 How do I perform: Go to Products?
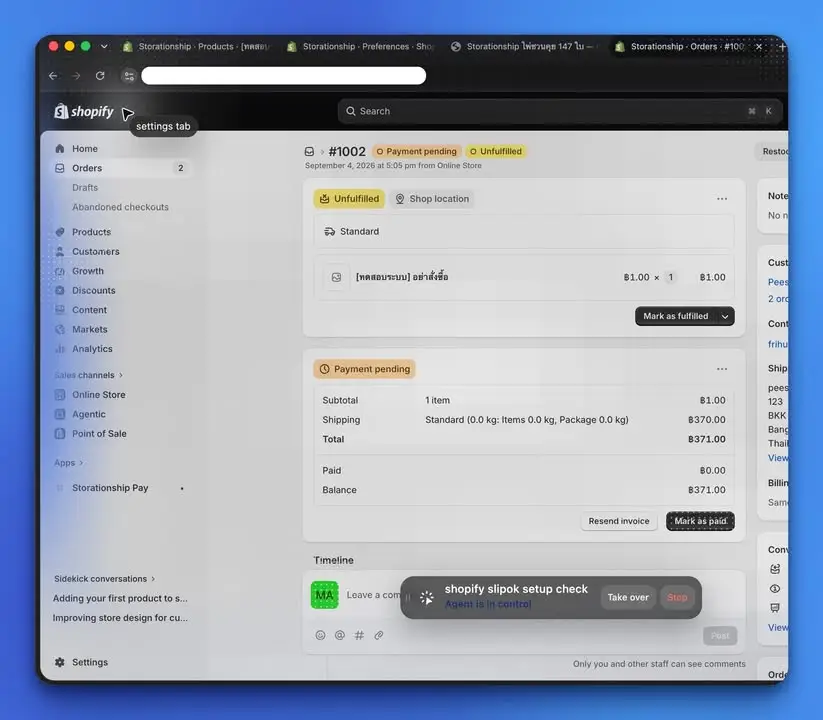91,232
